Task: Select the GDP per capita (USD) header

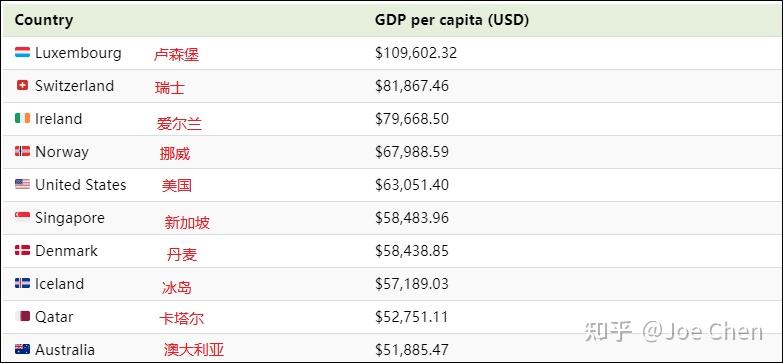Action: (x=452, y=20)
